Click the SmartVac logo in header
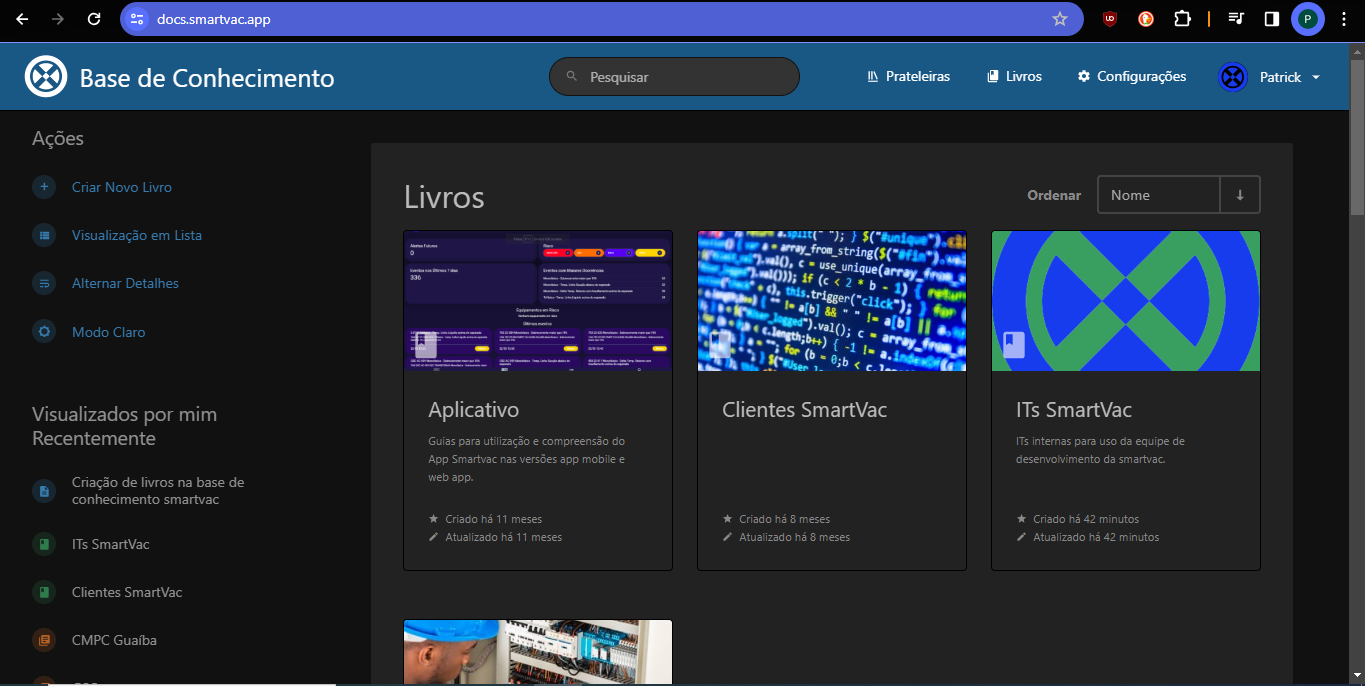Screen dimensions: 1365x686 tap(46, 77)
